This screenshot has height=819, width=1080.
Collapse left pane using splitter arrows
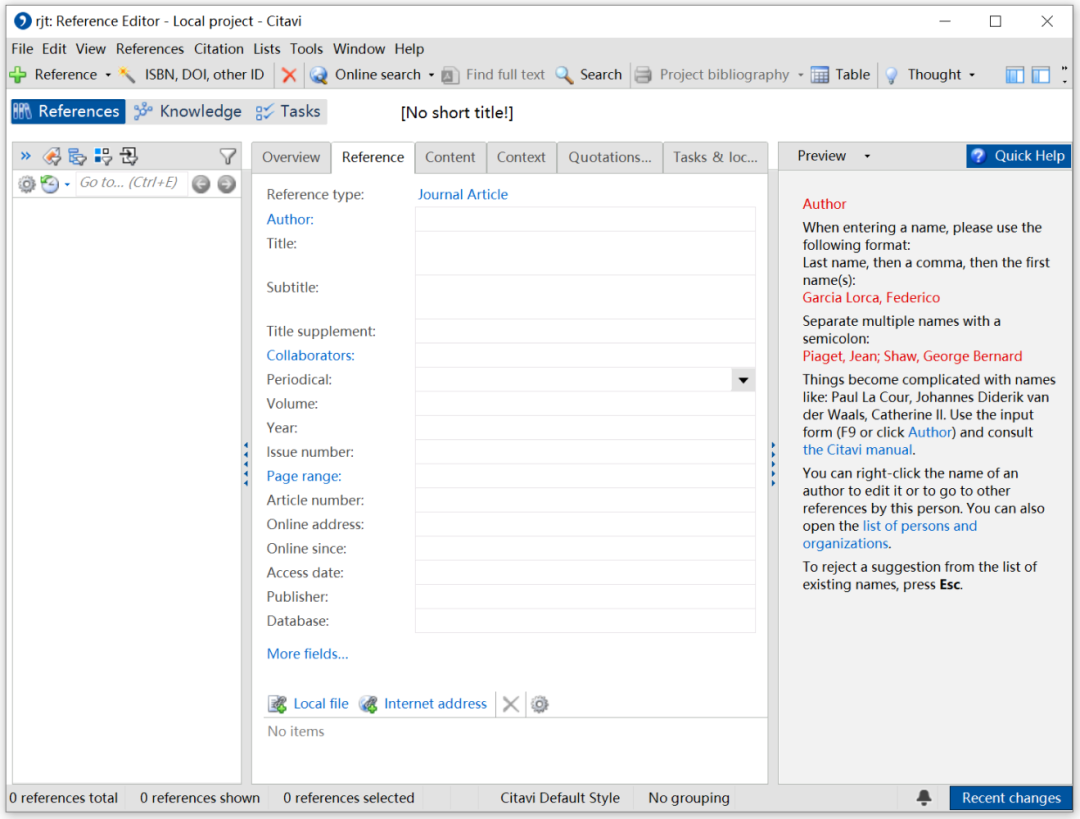click(x=246, y=465)
